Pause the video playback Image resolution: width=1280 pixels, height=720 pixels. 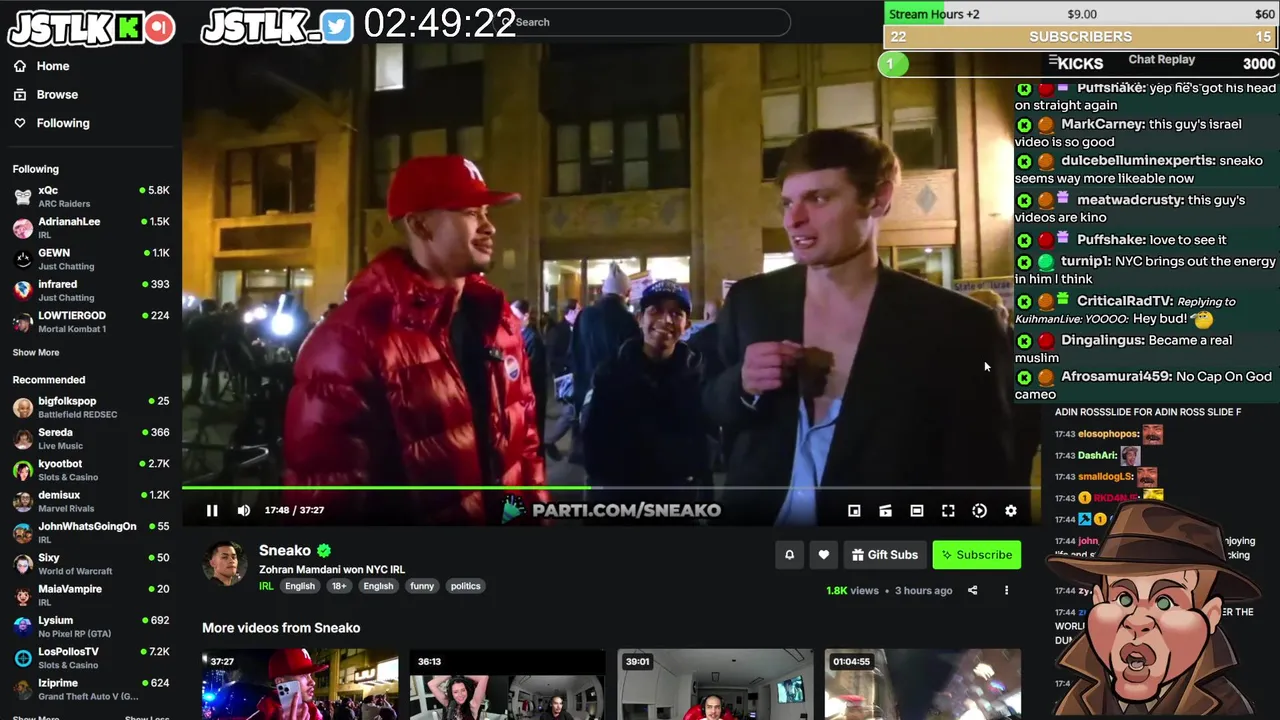[212, 510]
